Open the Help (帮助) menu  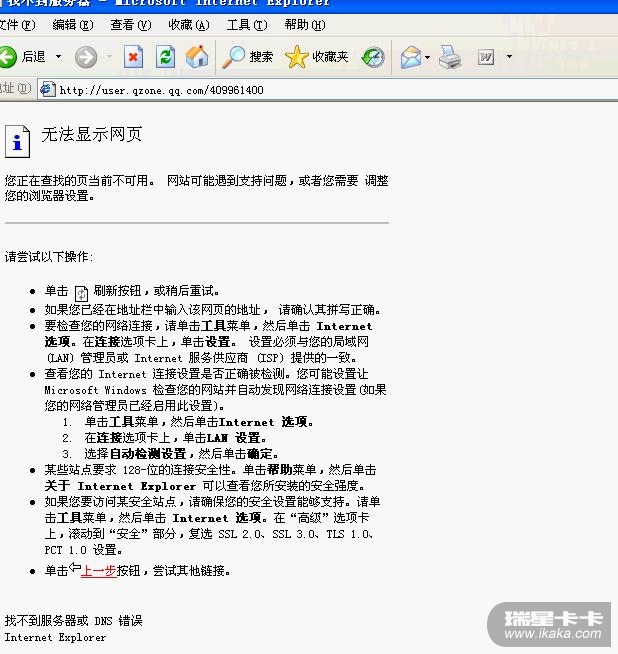pos(305,25)
